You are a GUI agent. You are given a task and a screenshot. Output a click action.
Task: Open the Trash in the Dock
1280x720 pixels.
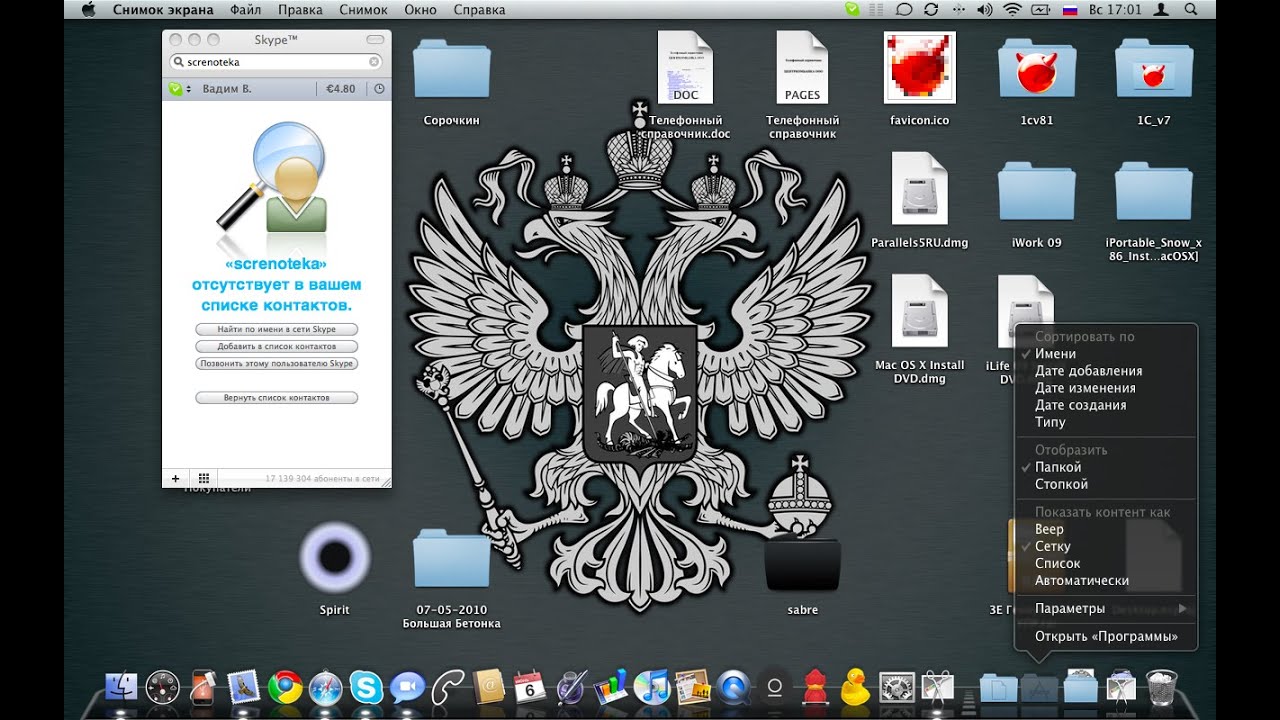coord(1162,687)
